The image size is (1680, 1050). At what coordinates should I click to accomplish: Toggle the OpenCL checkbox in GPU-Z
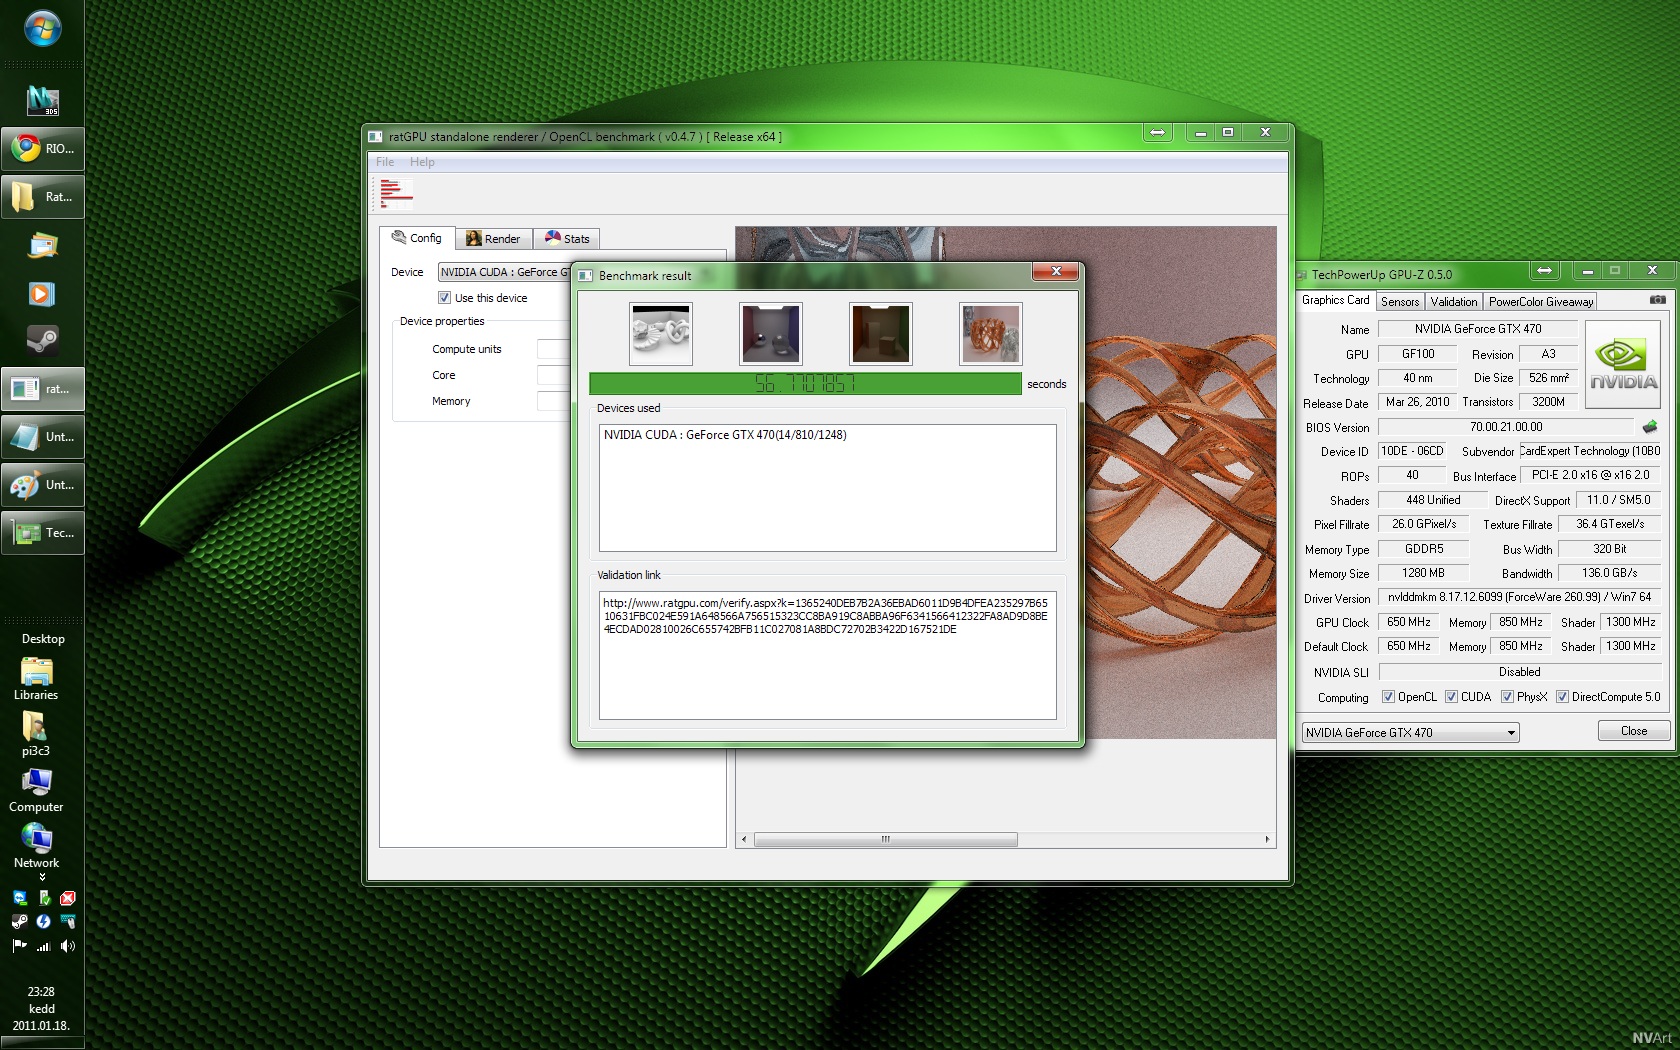point(1388,697)
